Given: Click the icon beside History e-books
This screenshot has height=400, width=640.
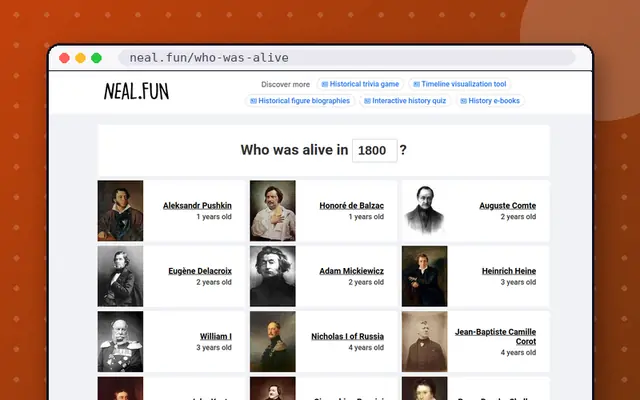Looking at the screenshot, I should pyautogui.click(x=464, y=101).
